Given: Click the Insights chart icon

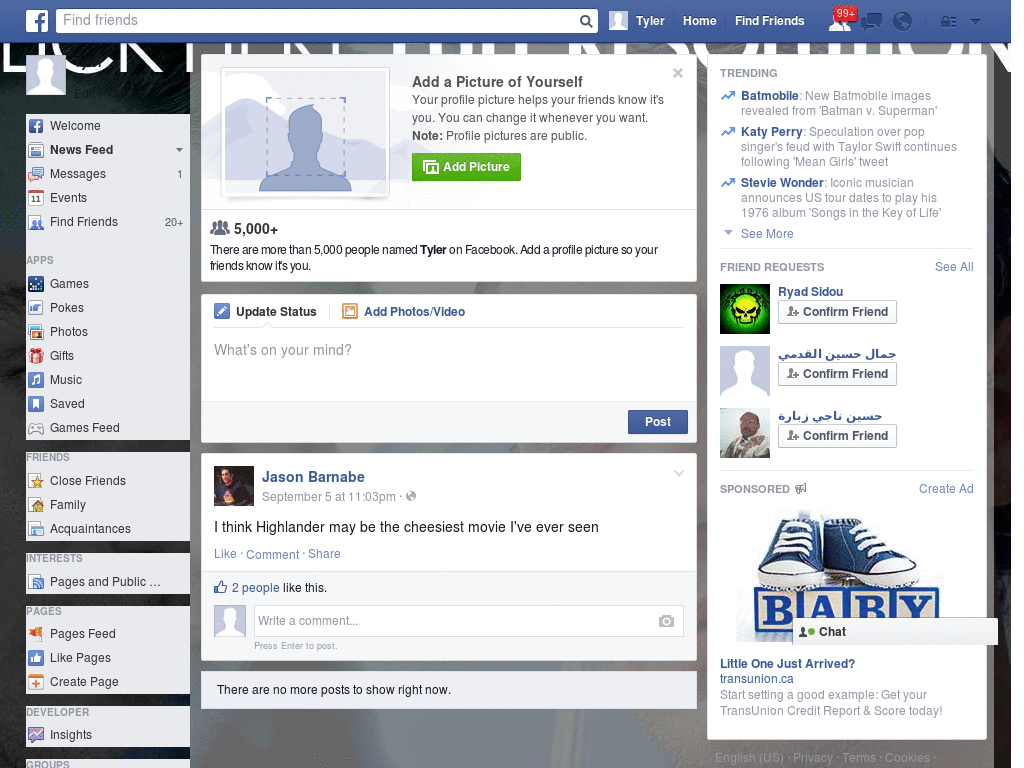Looking at the screenshot, I should coord(36,735).
